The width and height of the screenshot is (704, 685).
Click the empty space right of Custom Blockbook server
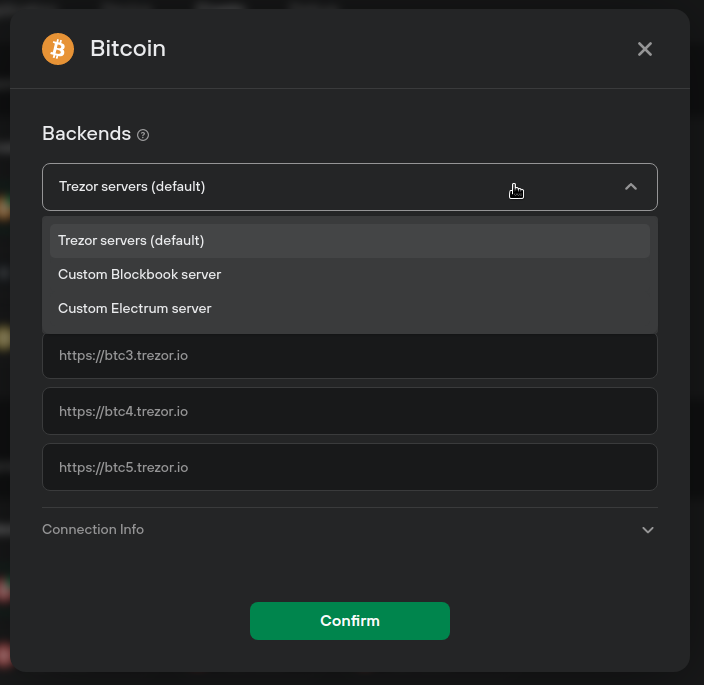tap(436, 275)
